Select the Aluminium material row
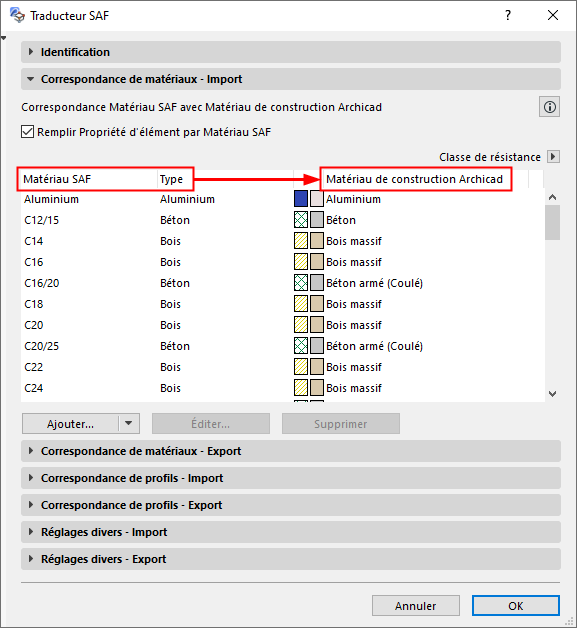 click(x=283, y=199)
